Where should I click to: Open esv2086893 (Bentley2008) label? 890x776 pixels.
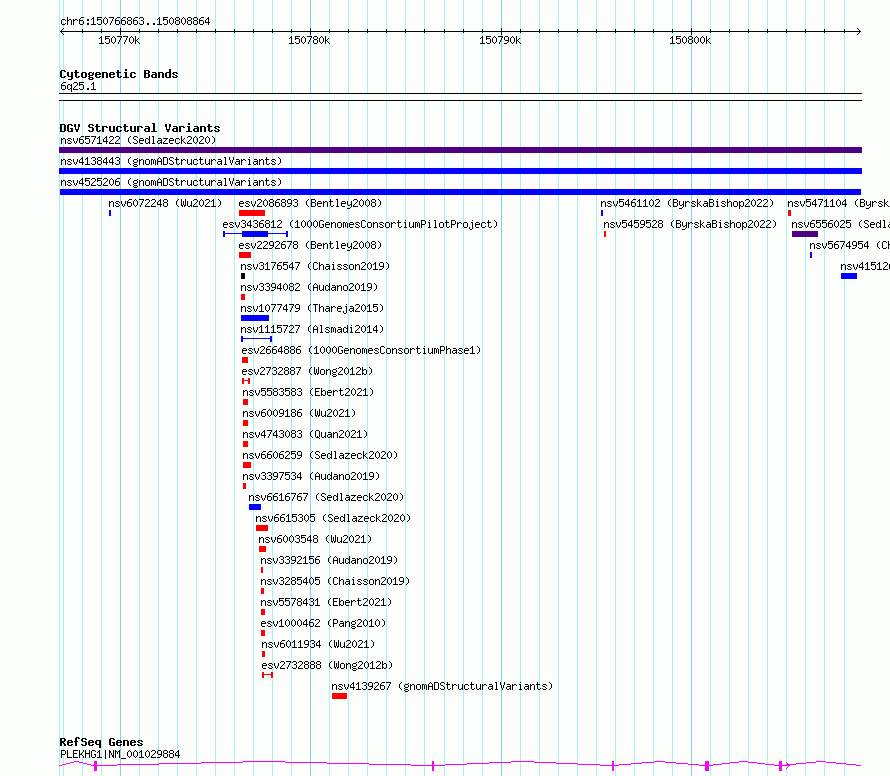coord(310,203)
